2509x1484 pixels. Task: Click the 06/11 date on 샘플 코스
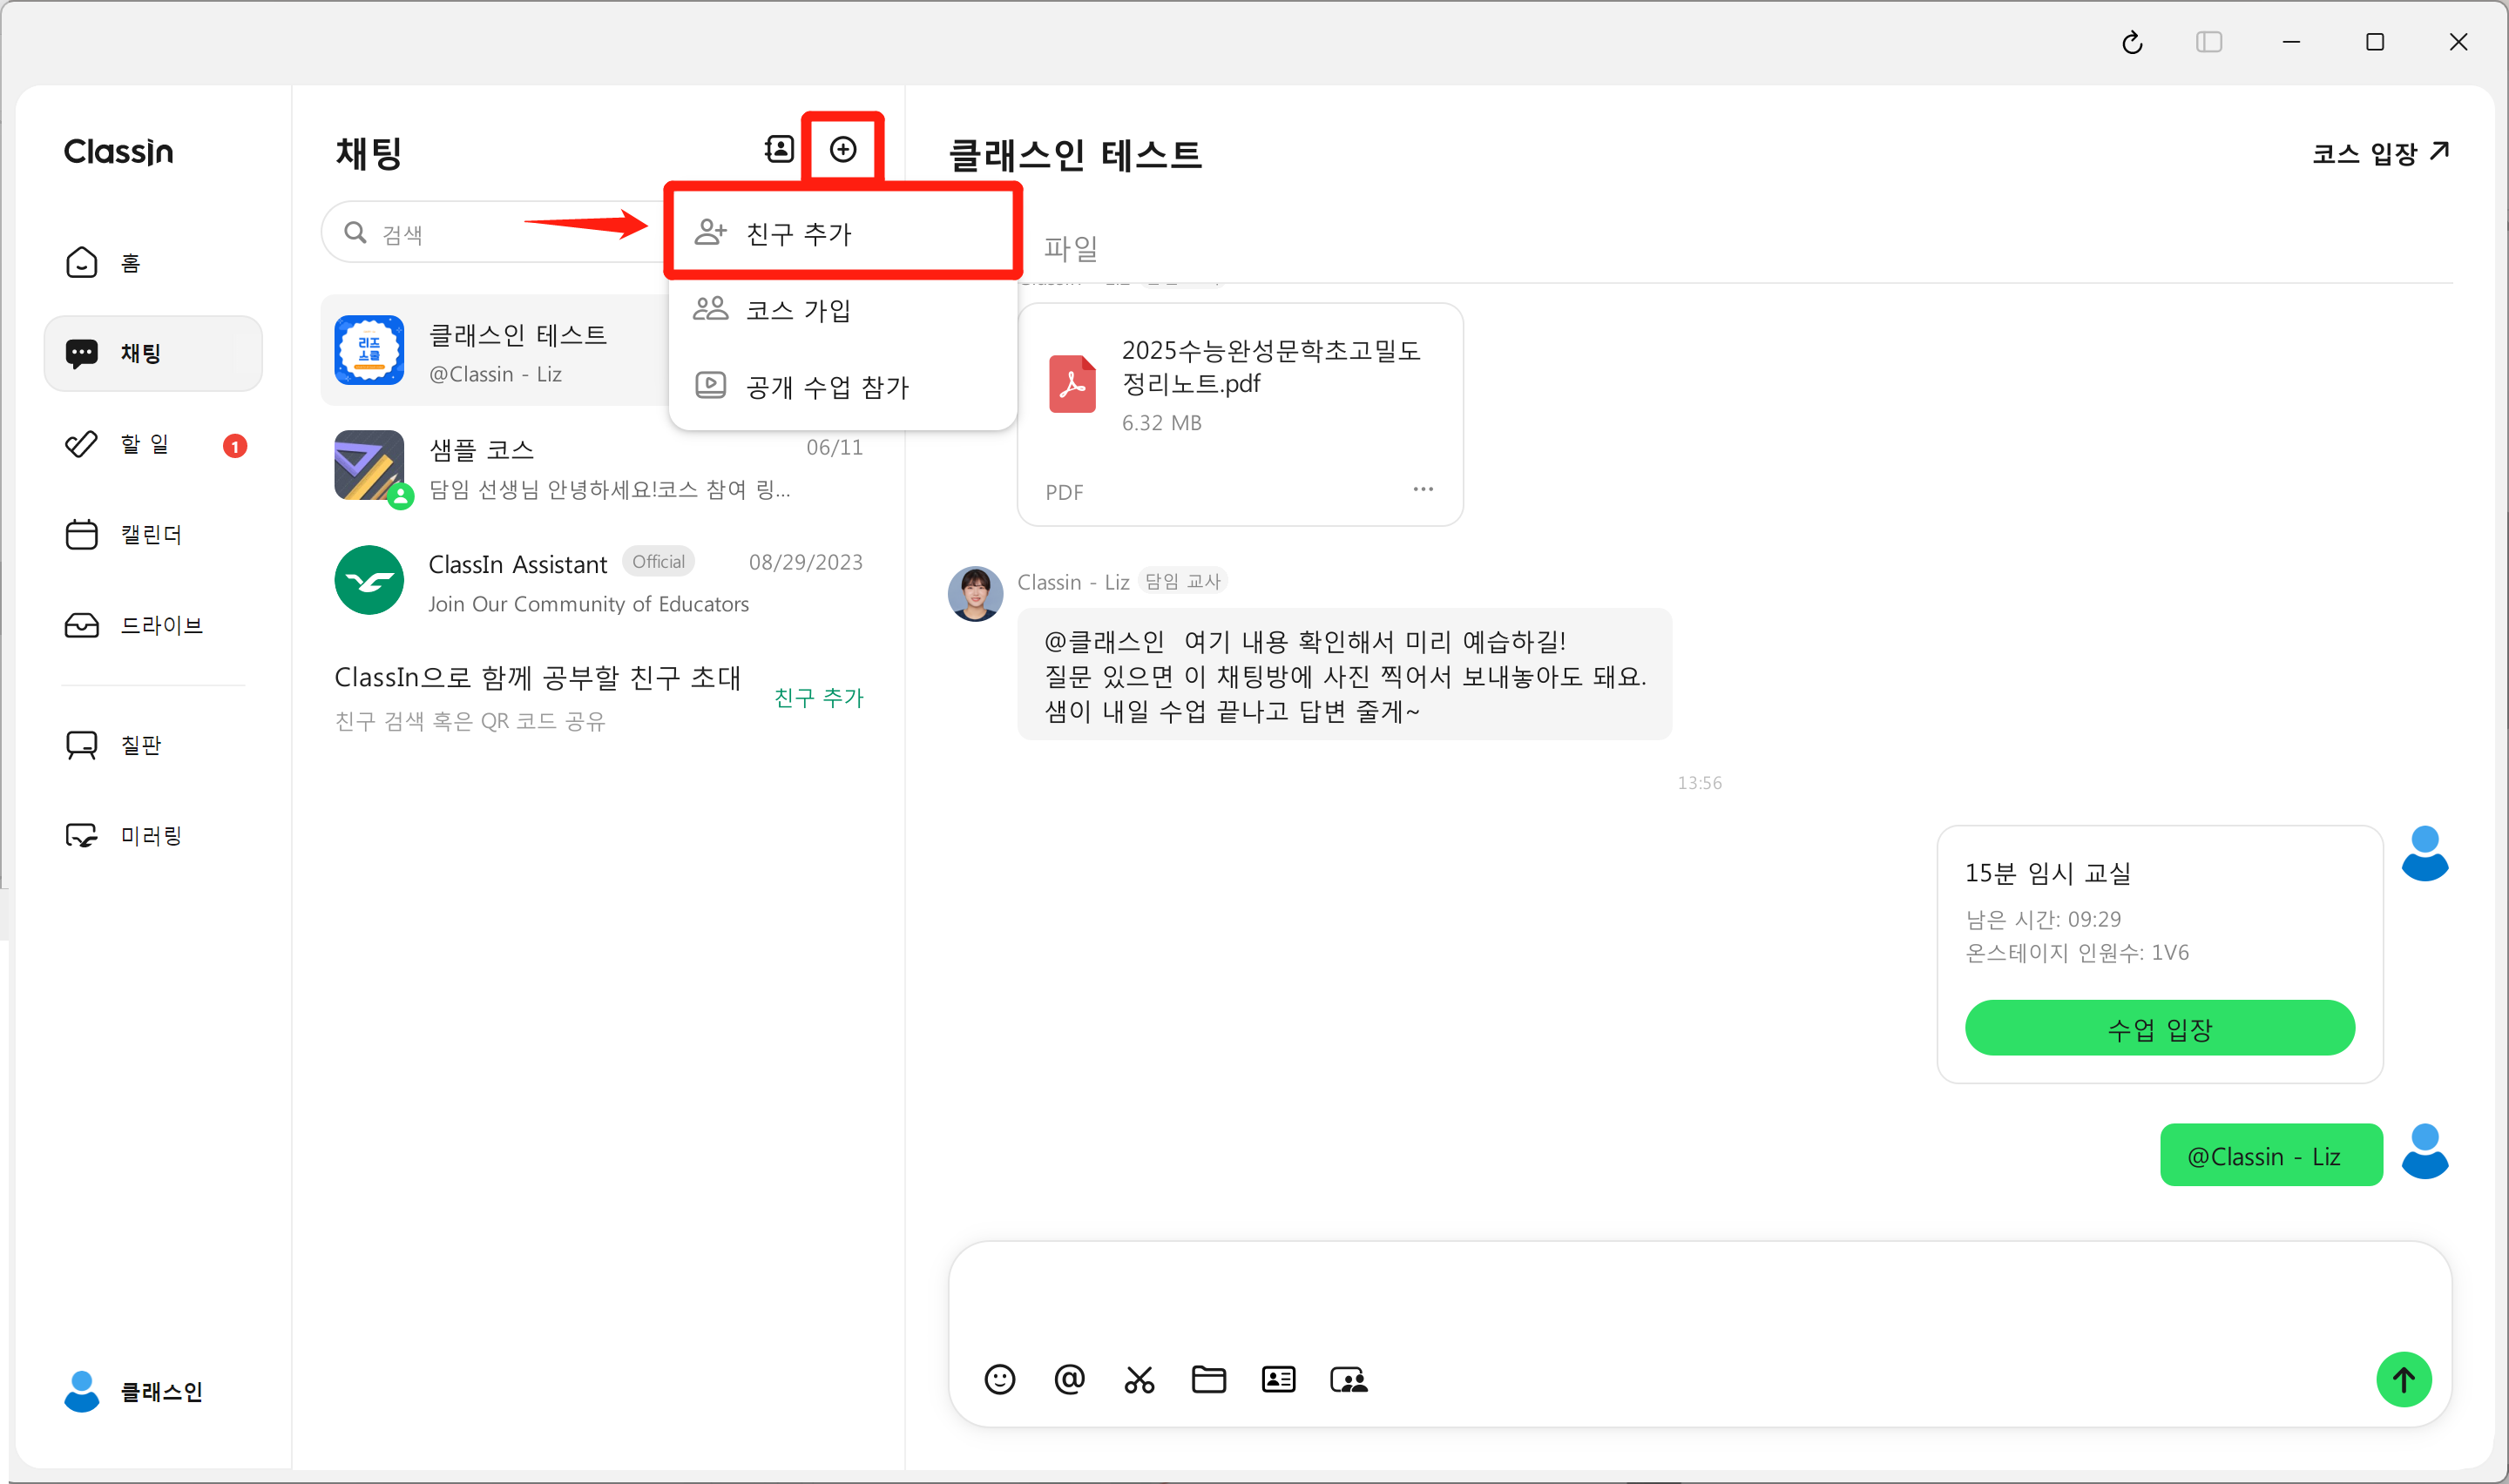tap(835, 447)
